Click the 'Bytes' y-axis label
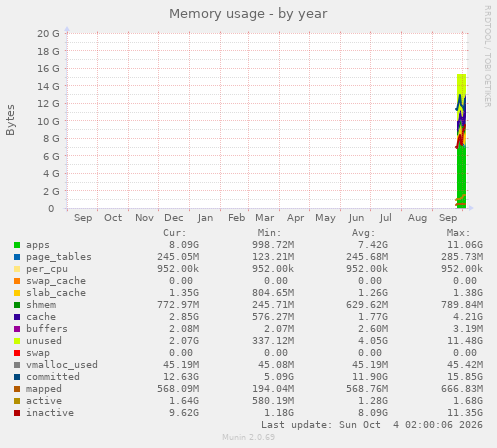The height and width of the screenshot is (448, 497). point(10,120)
